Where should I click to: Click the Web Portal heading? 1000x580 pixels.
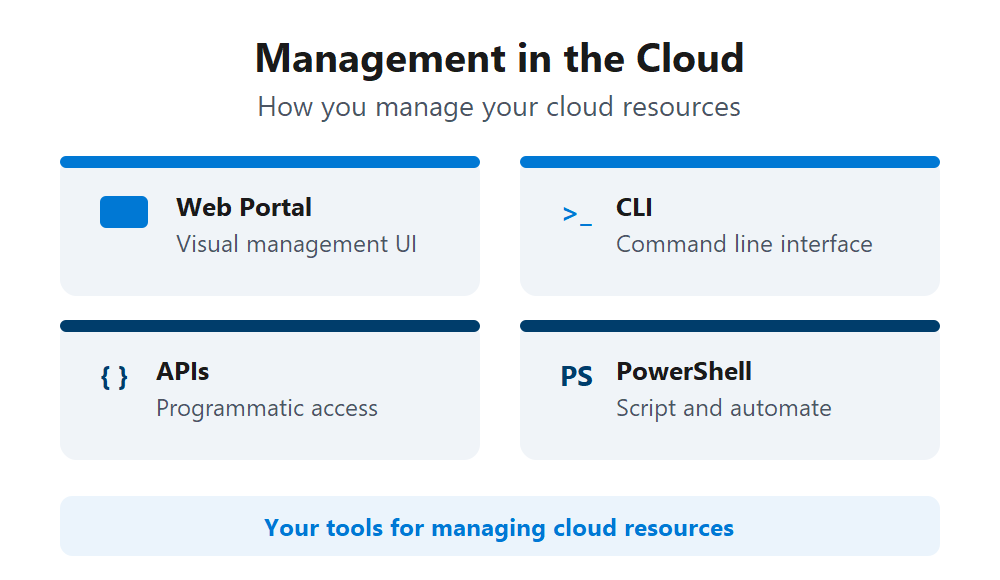(243, 207)
